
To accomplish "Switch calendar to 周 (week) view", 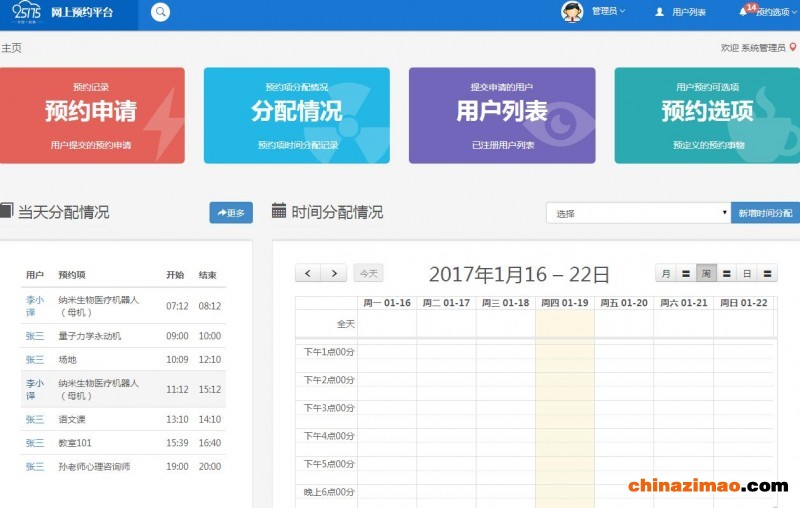I will 706,273.
